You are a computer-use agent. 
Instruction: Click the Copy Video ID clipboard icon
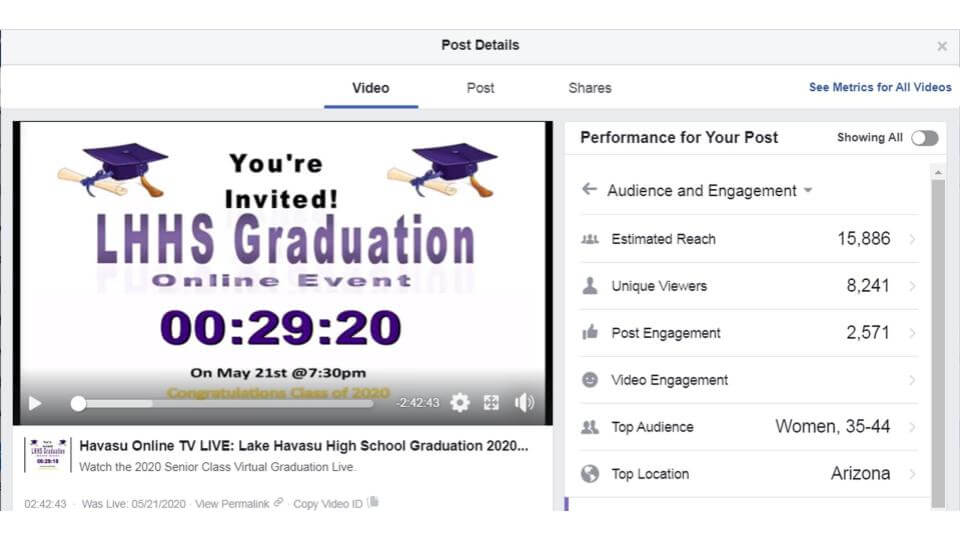[373, 502]
